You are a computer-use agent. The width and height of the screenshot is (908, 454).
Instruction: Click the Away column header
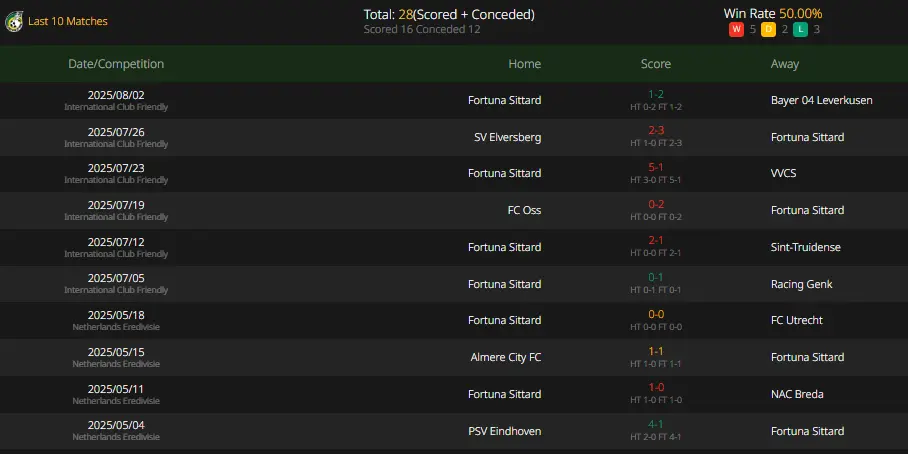(x=785, y=64)
